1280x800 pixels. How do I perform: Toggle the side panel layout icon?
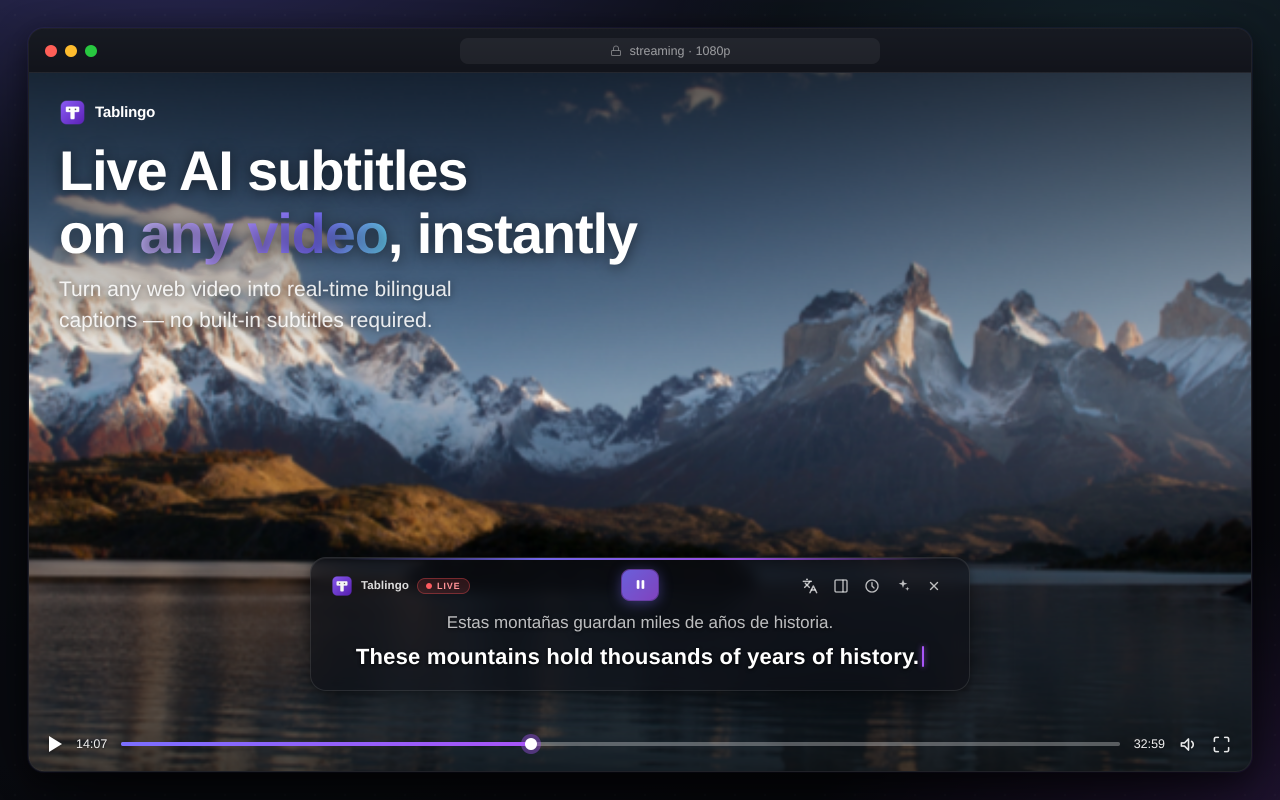(841, 586)
